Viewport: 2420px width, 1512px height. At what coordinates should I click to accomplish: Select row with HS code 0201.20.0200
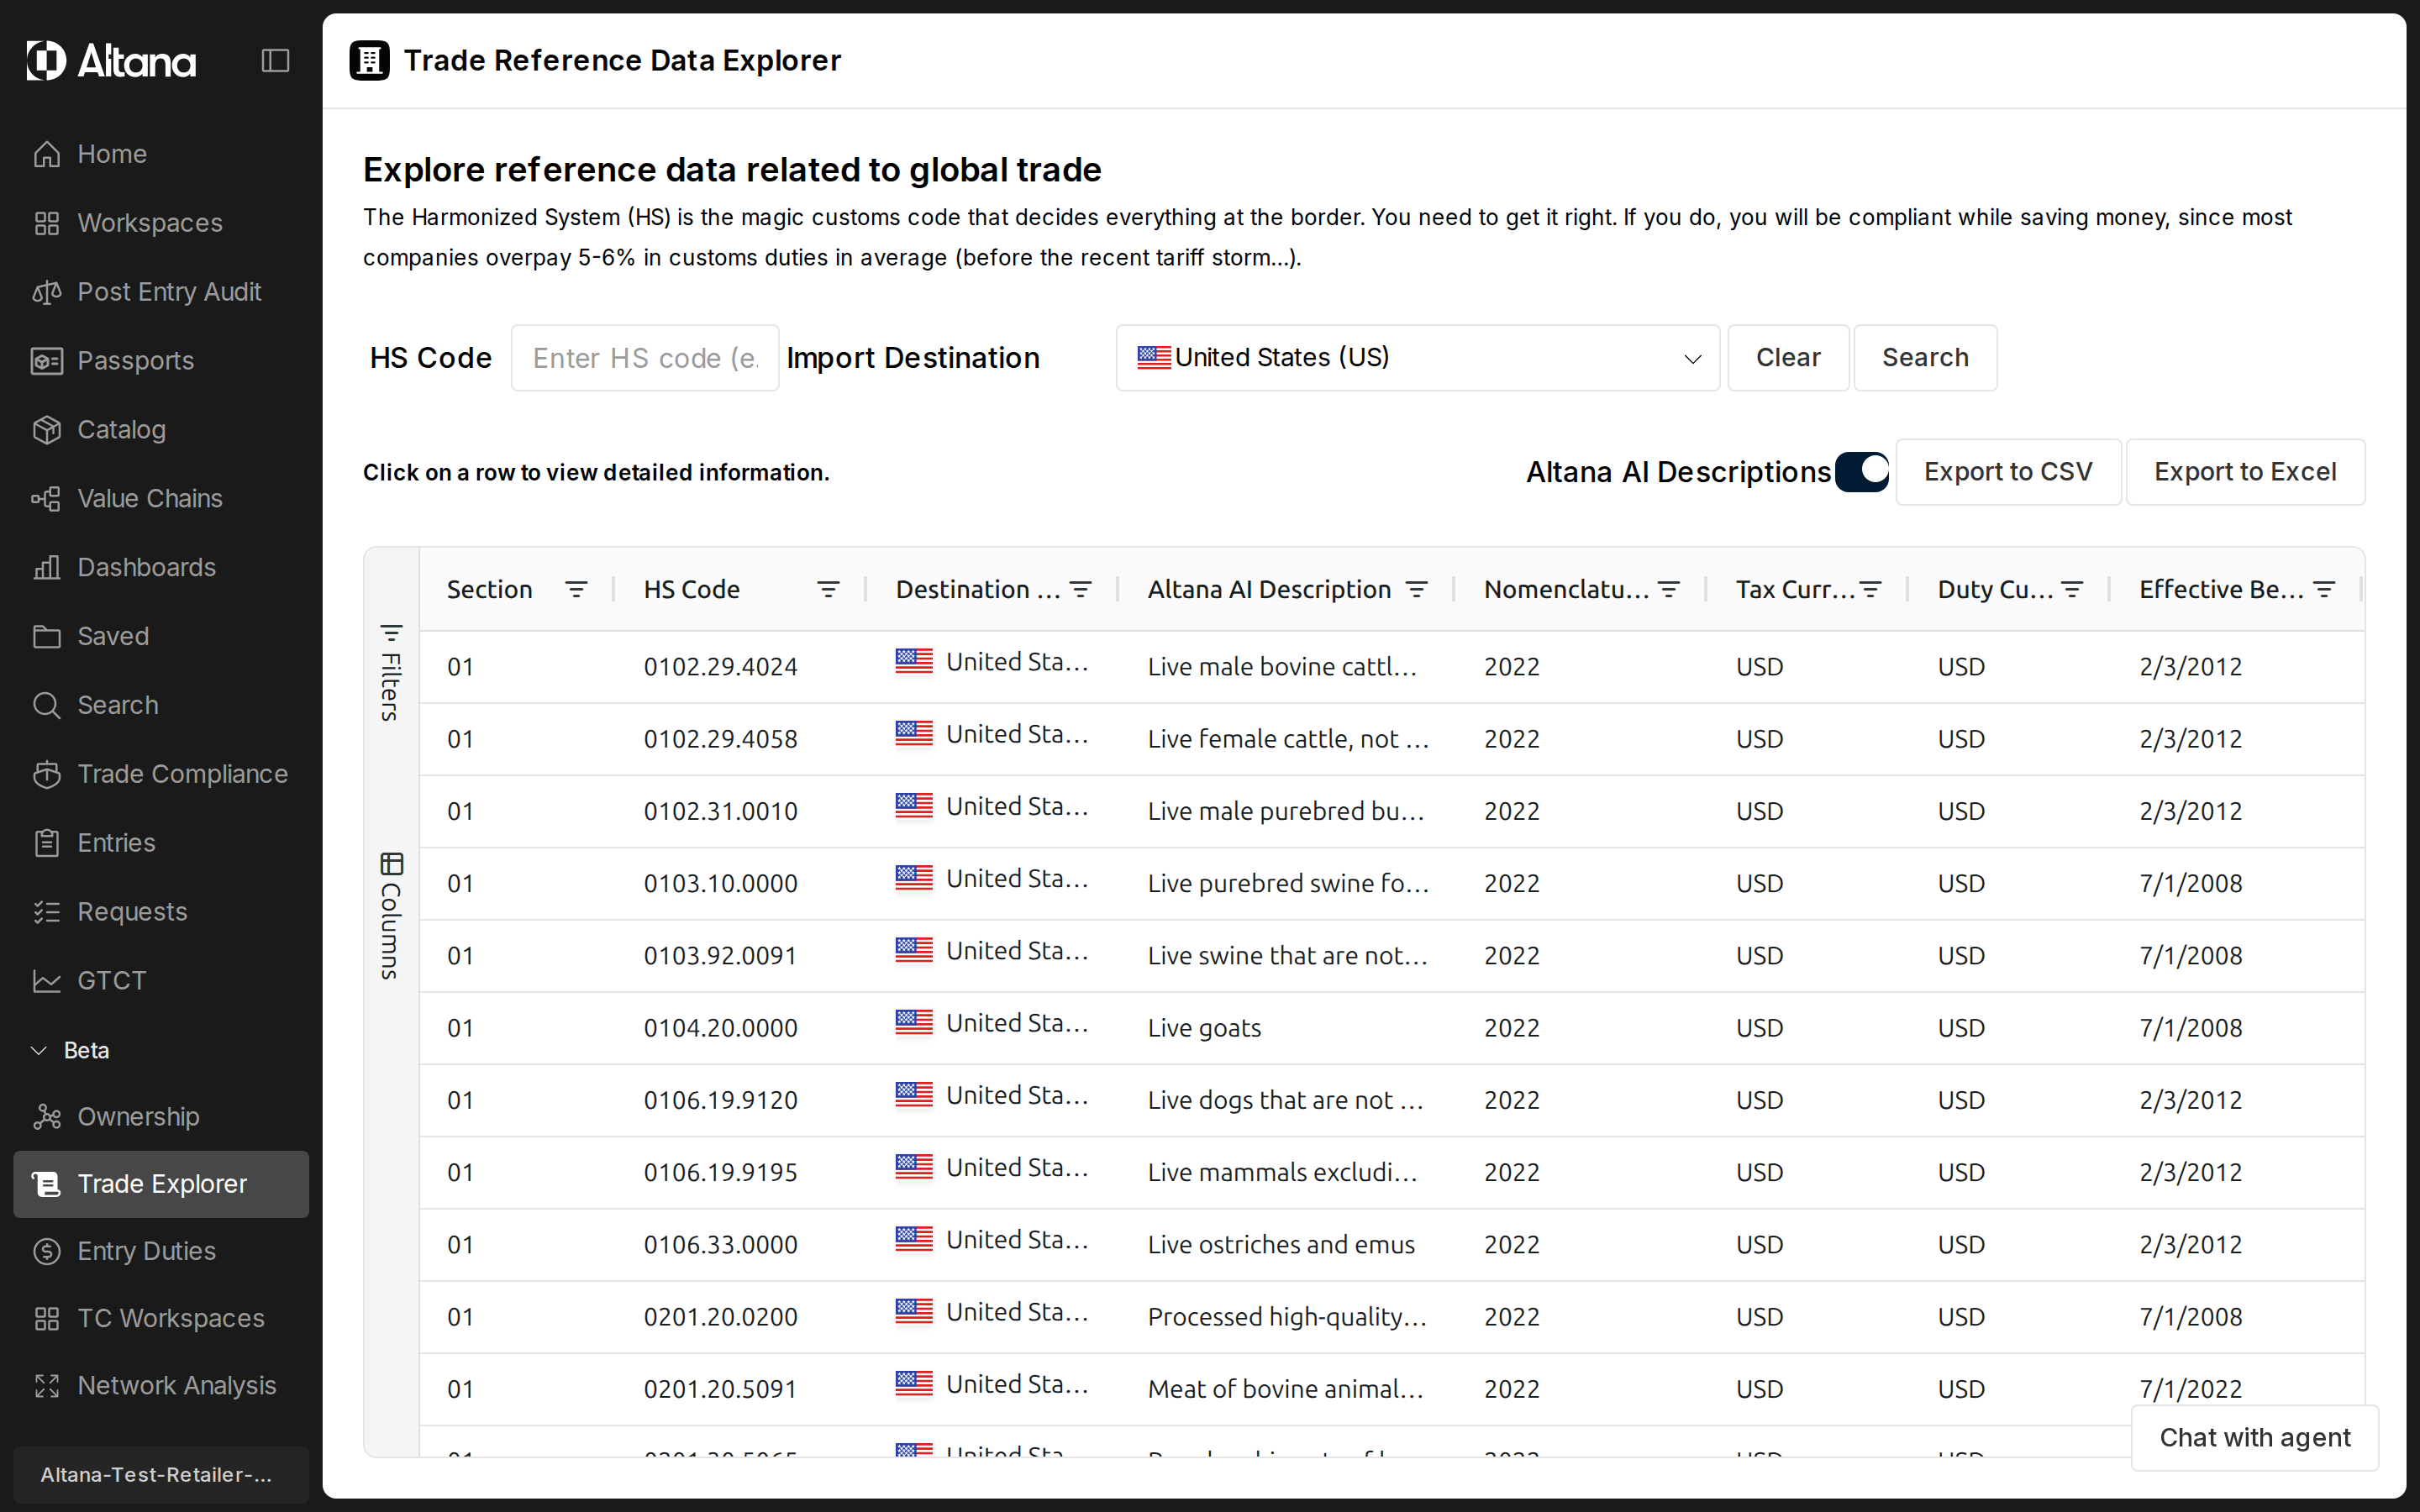(1392, 1317)
